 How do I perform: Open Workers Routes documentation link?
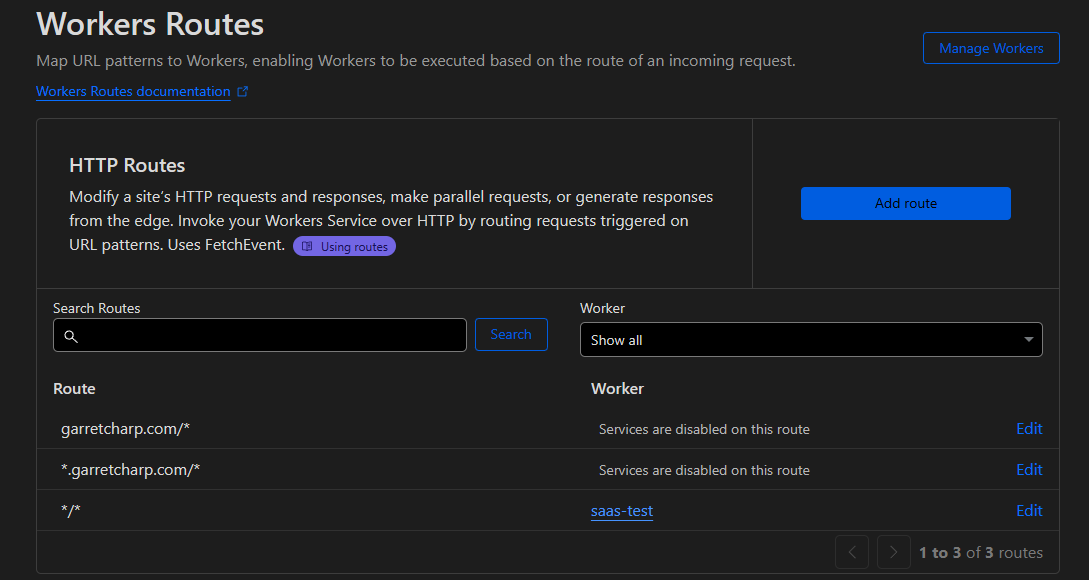point(133,92)
